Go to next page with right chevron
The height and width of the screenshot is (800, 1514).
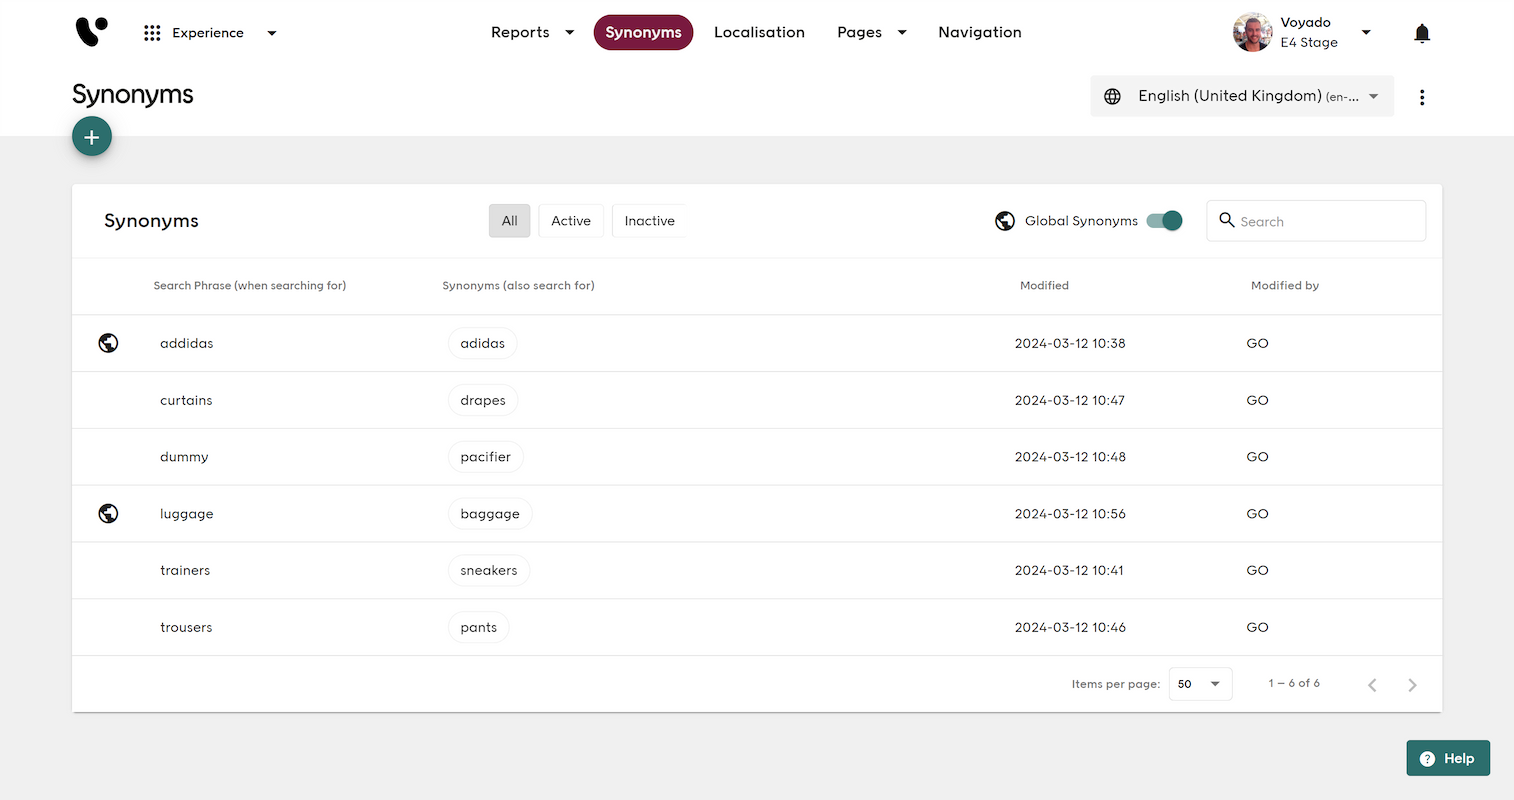pyautogui.click(x=1412, y=685)
